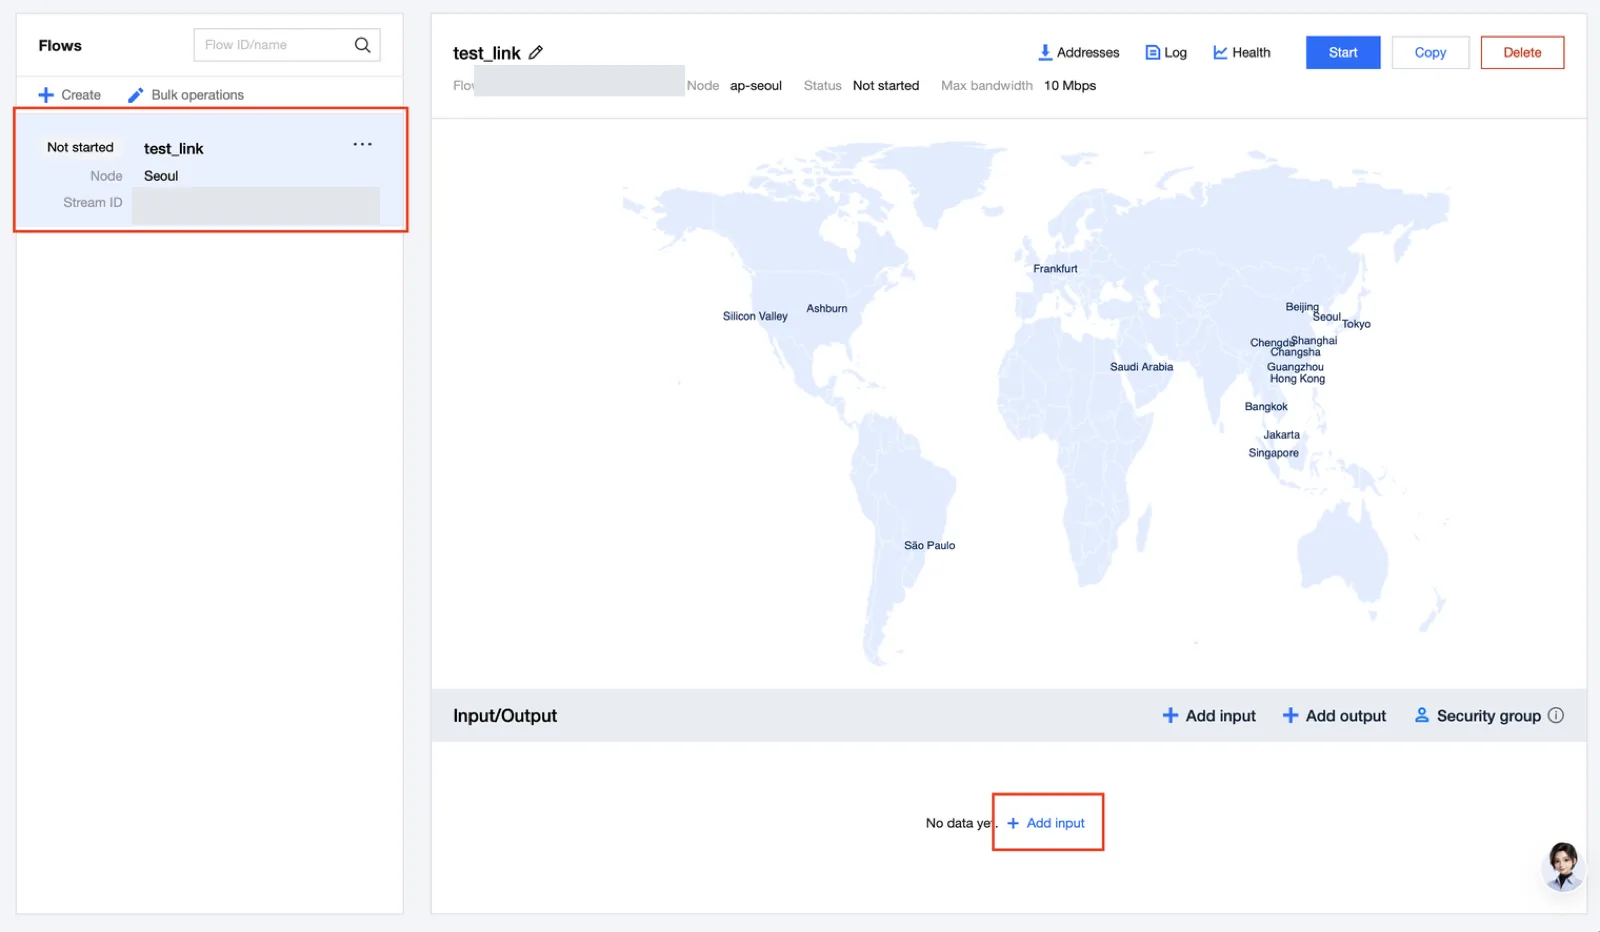This screenshot has height=932, width=1600.
Task: Delete the test_link flow
Action: (x=1522, y=53)
